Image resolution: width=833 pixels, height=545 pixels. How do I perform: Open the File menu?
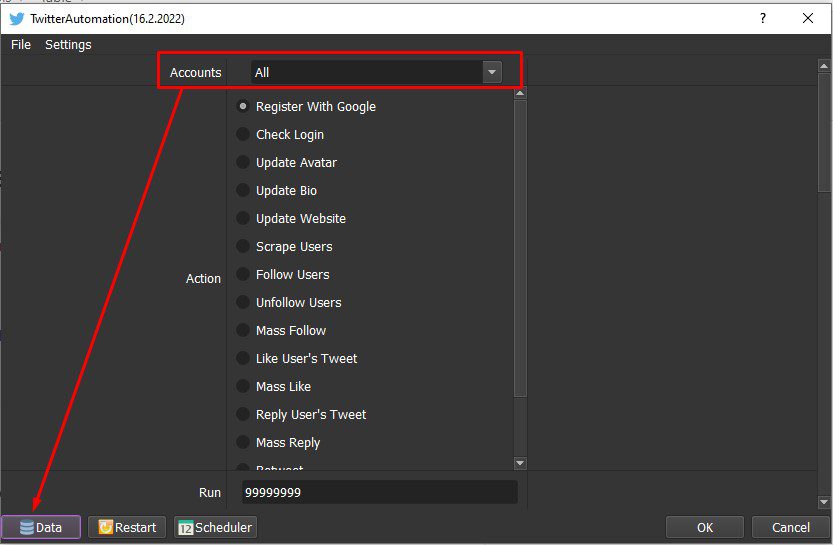pos(21,45)
